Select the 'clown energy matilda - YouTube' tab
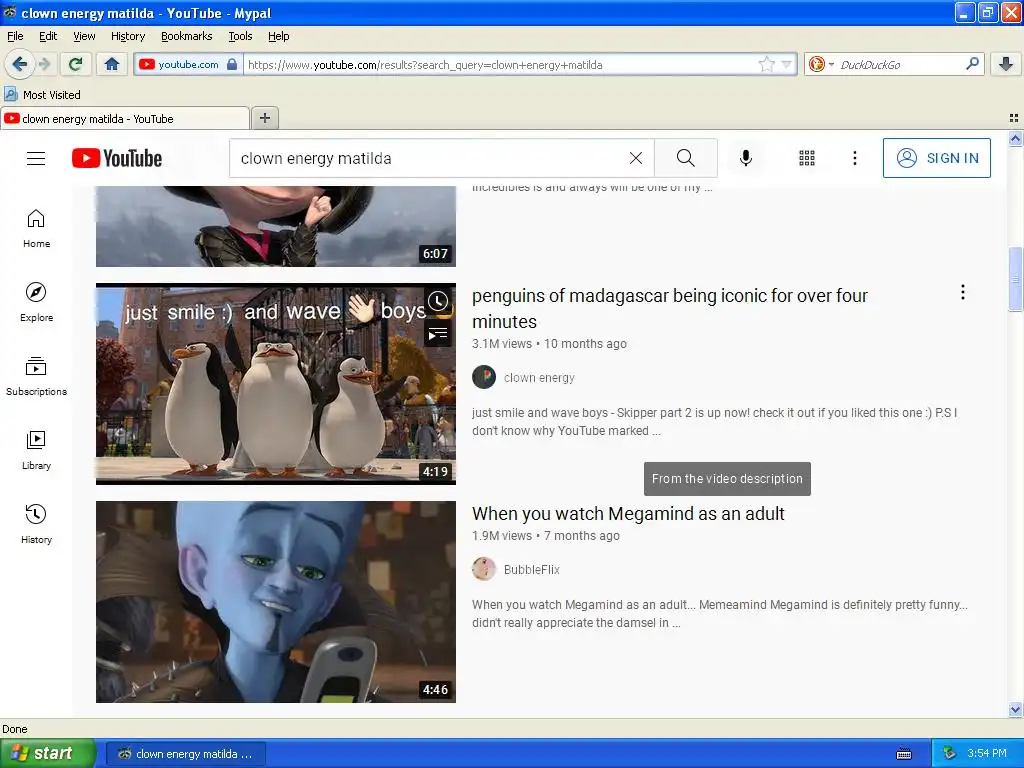The image size is (1024, 768). tap(125, 119)
